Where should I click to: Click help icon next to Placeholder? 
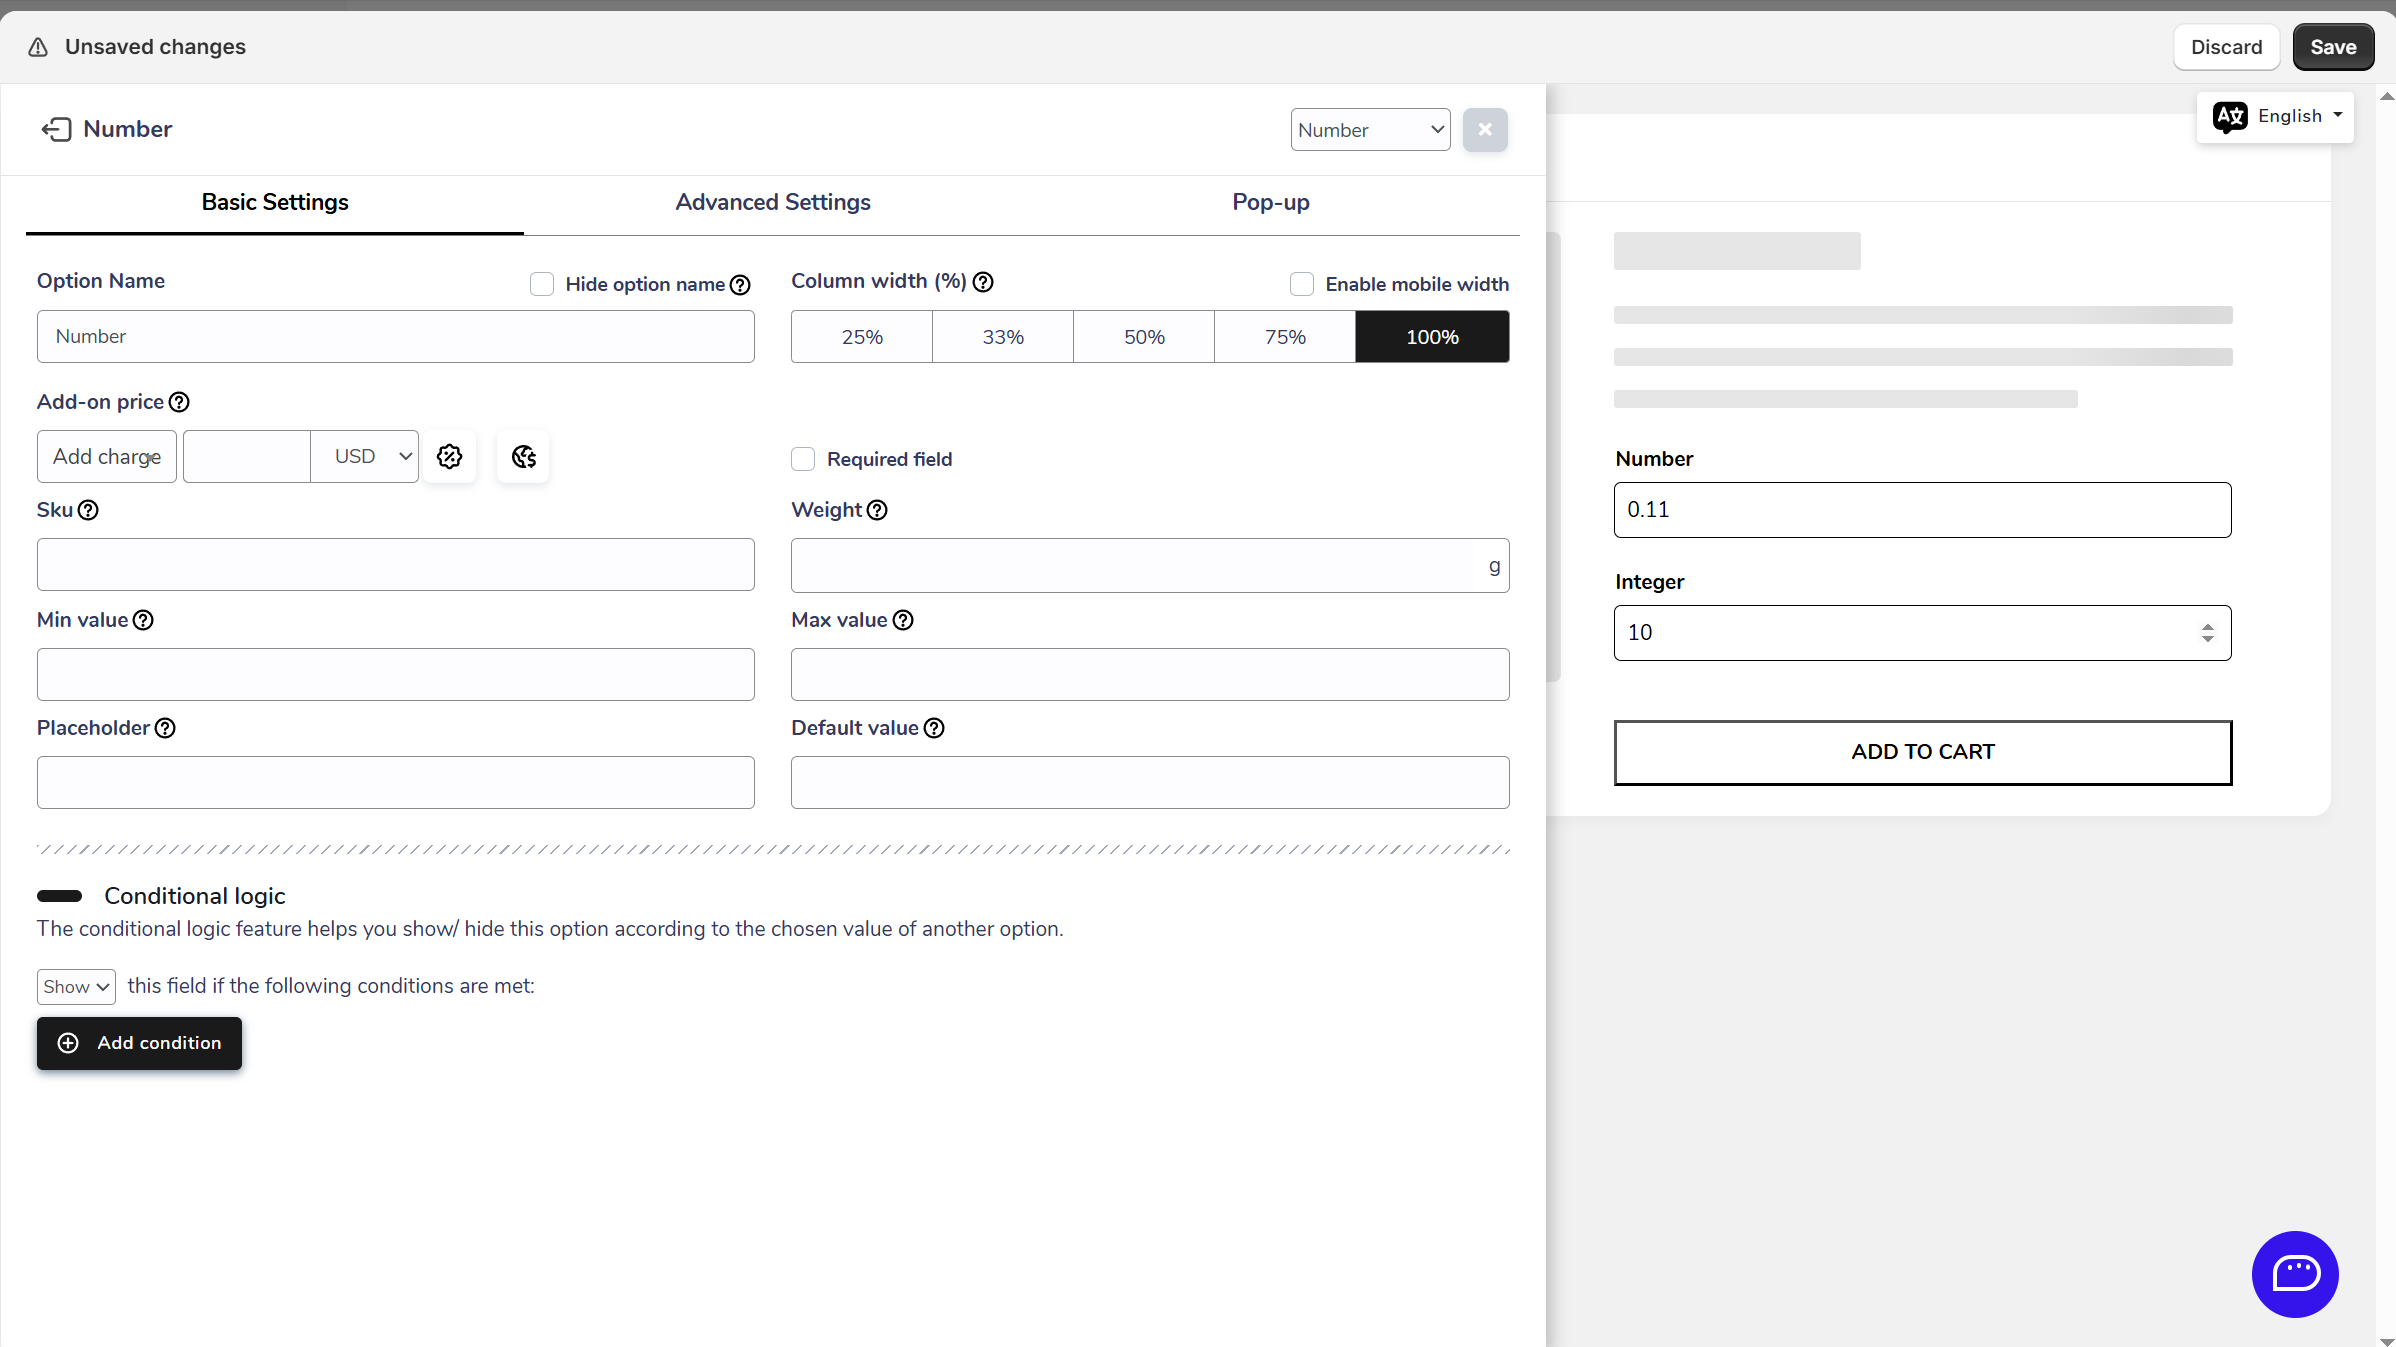click(x=165, y=728)
